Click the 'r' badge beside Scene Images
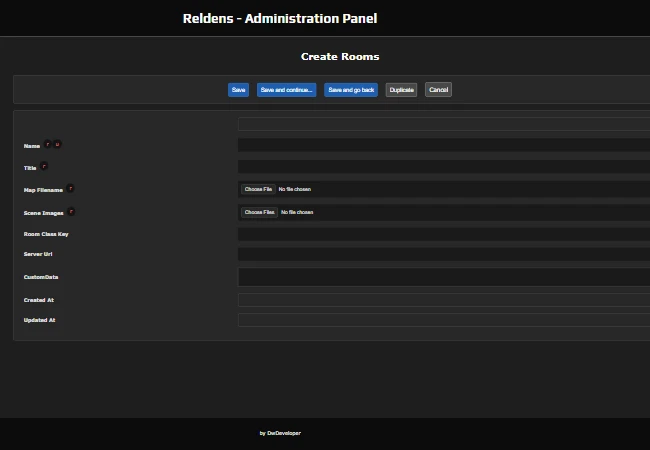 71,212
